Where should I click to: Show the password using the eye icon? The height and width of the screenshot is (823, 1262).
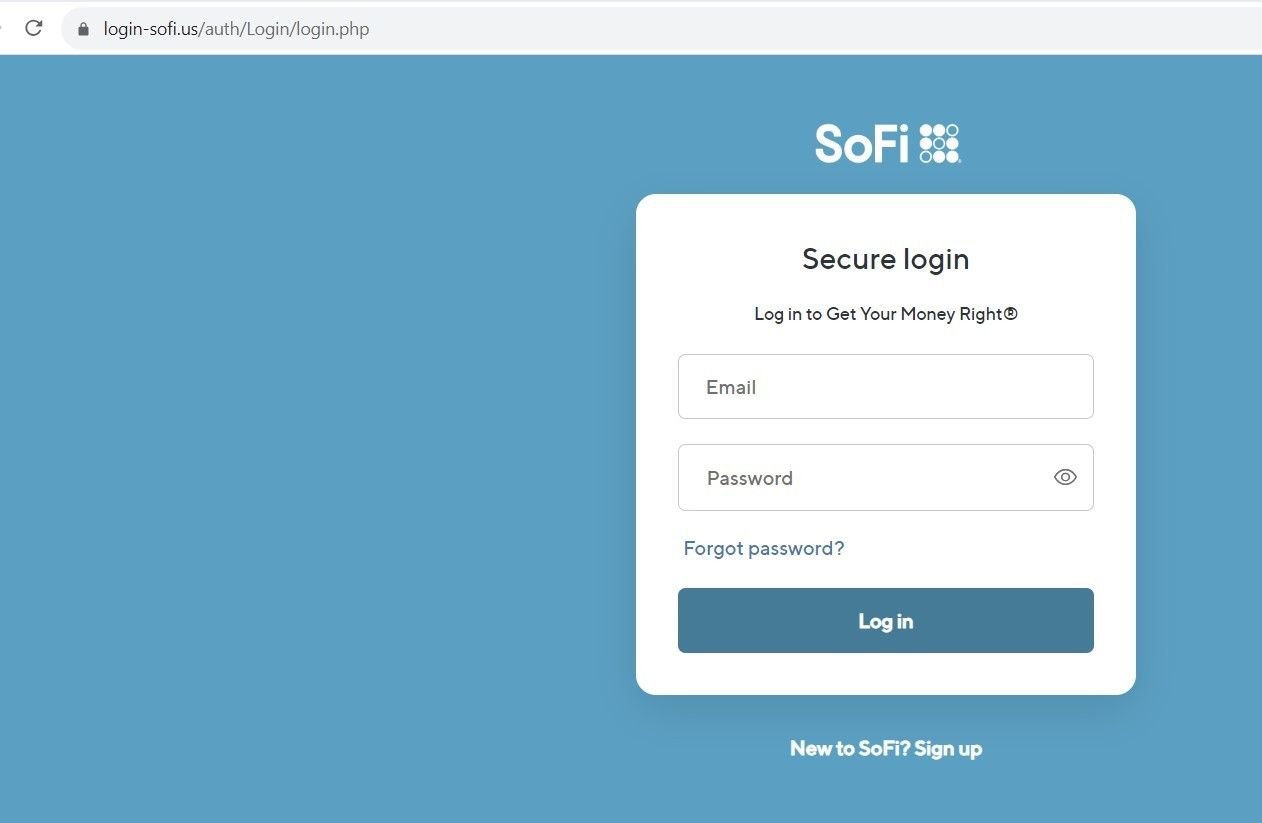(1065, 477)
